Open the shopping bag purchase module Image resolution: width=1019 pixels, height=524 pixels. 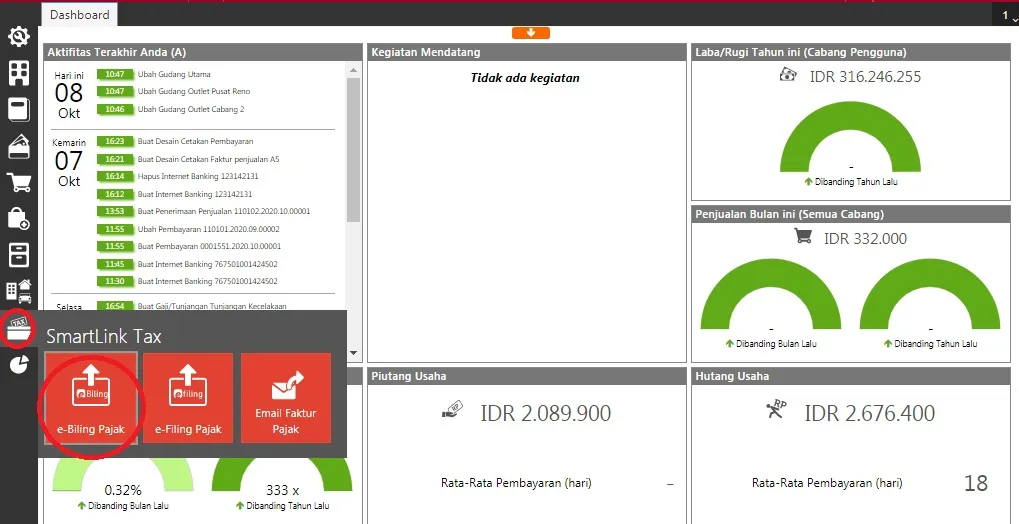click(x=18, y=218)
